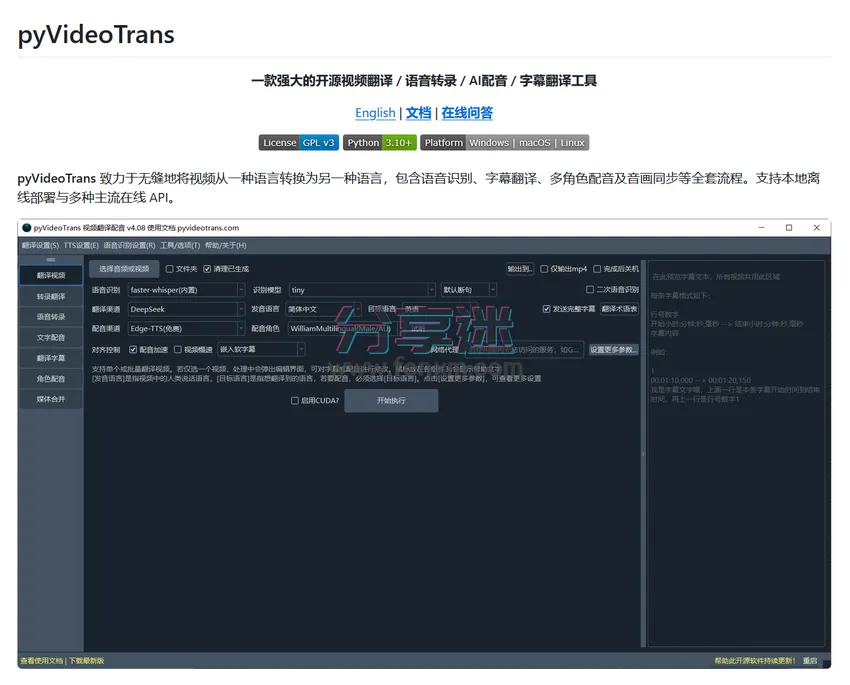Open the 语音识别设置(R) menu
Screen dimensions: 850x685
[130, 245]
